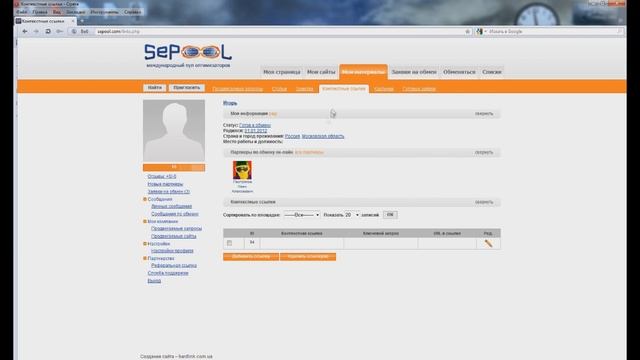The height and width of the screenshot is (360, 640).
Task: Open 'Реферальная ссылка' sidebar link
Action: point(174,266)
